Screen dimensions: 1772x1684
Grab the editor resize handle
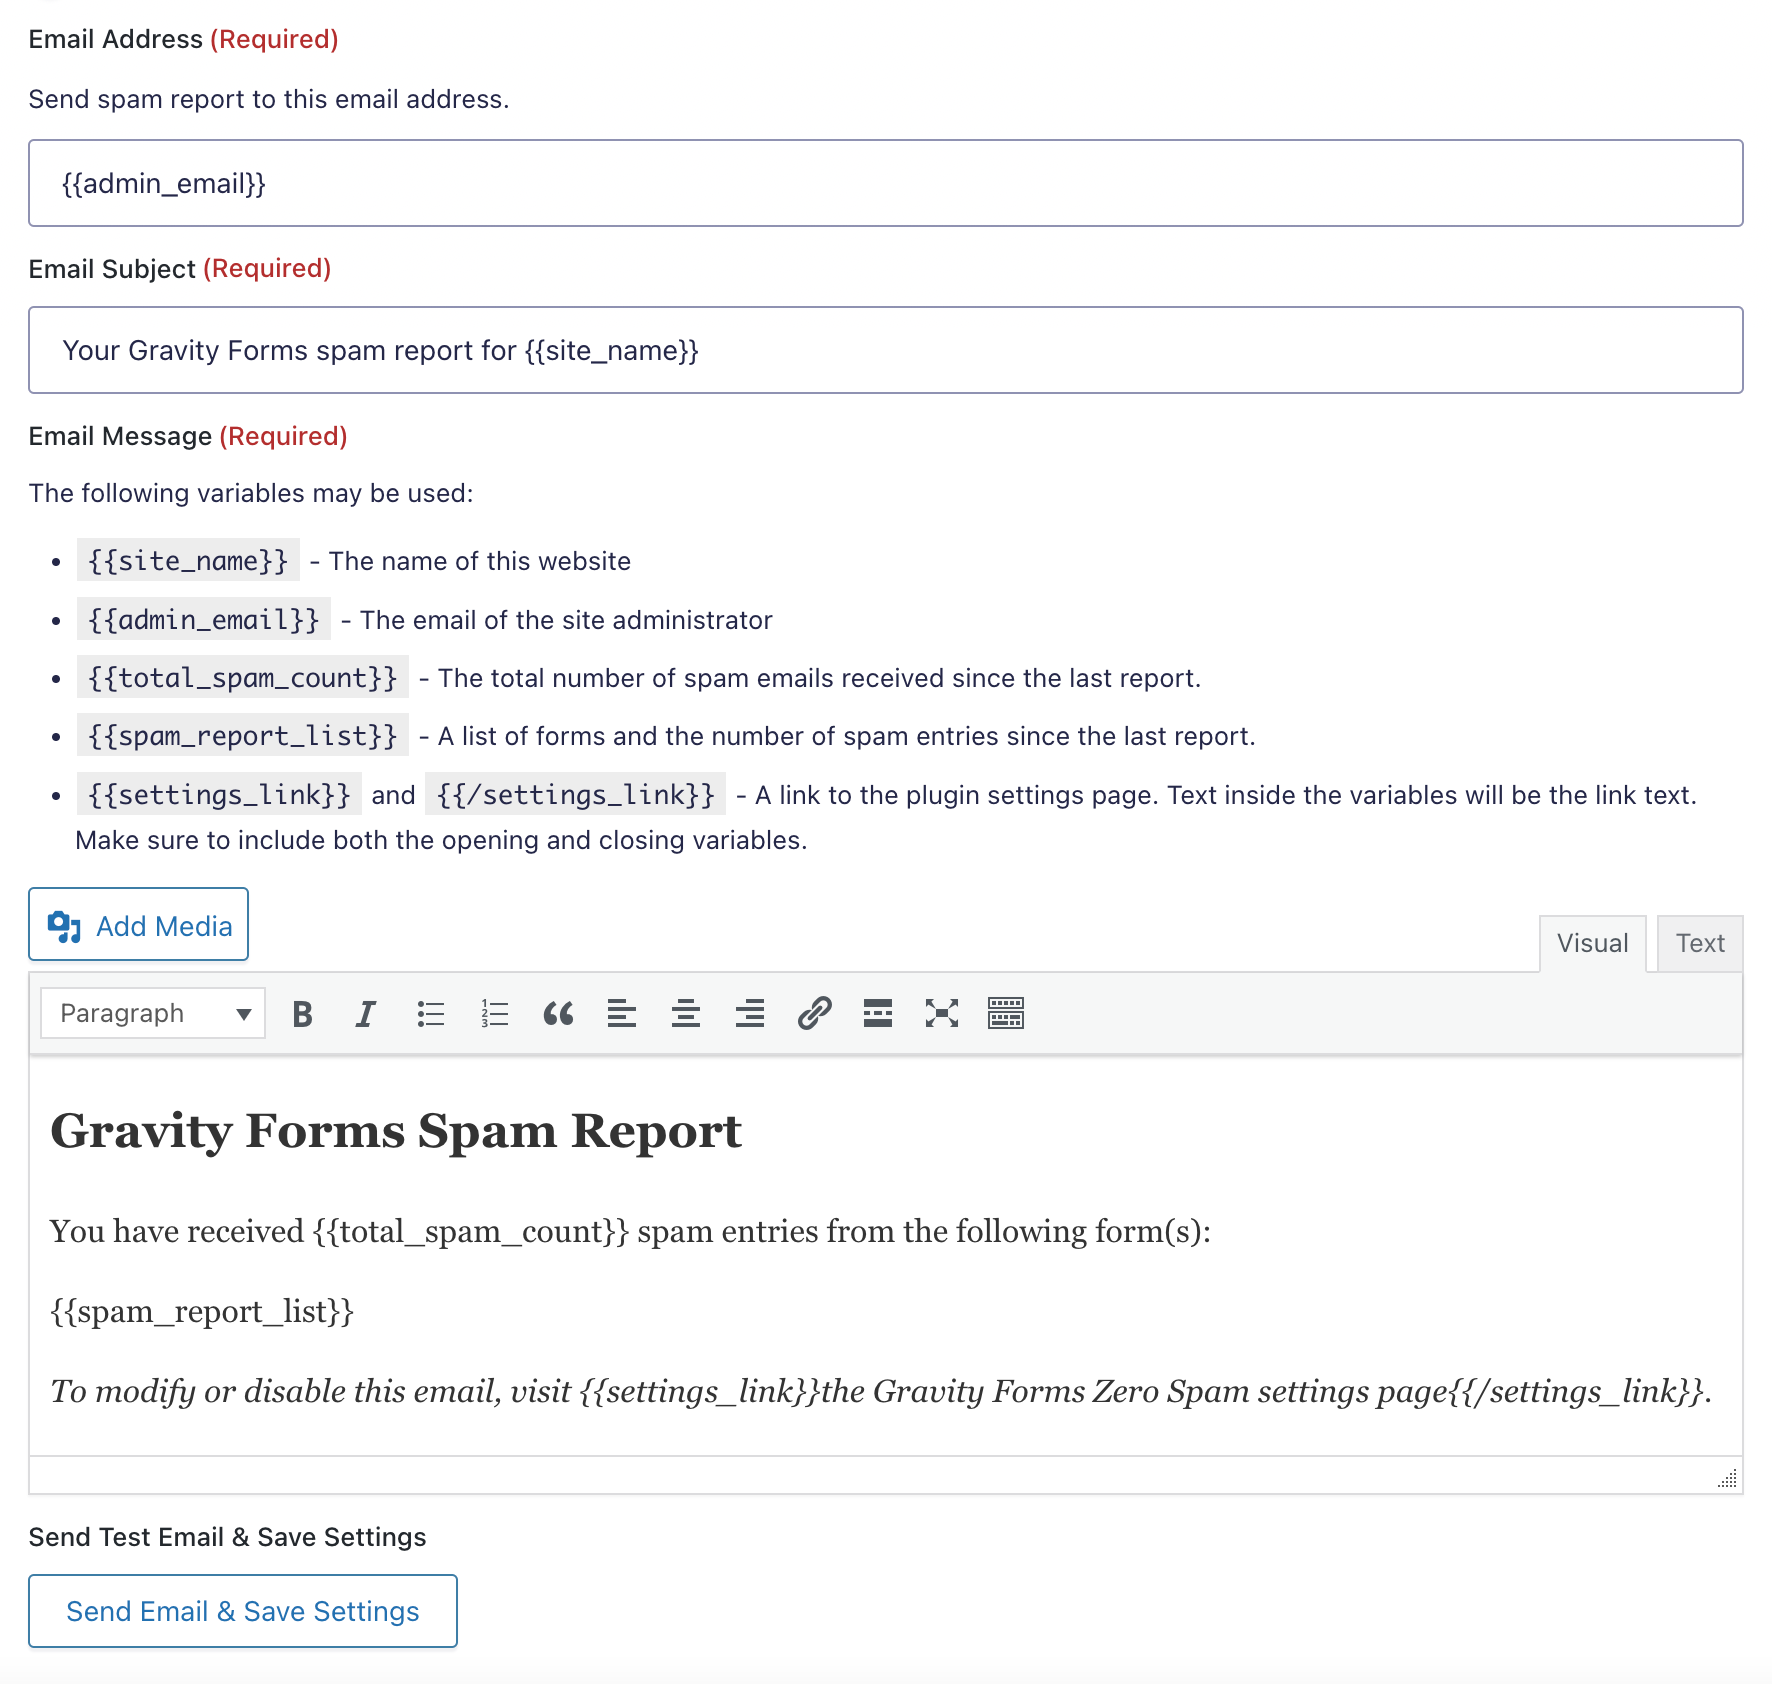coord(1728,1479)
